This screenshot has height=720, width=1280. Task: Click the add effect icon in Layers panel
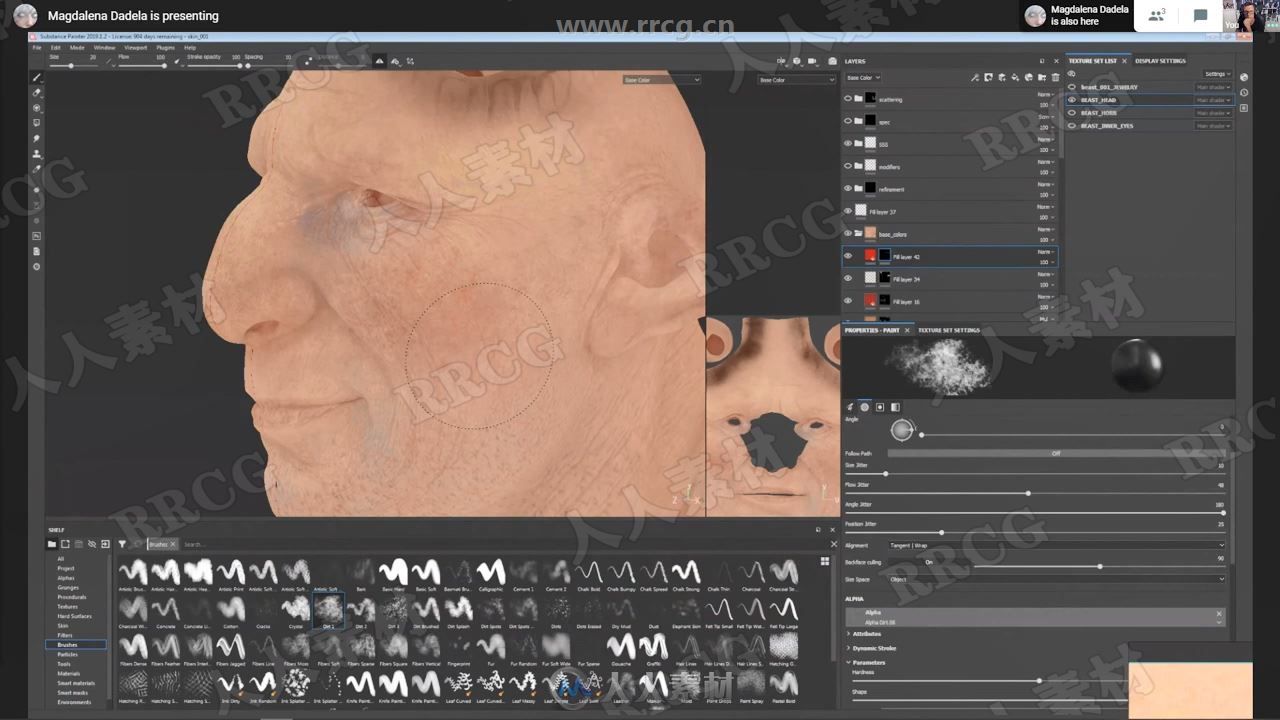coord(975,77)
